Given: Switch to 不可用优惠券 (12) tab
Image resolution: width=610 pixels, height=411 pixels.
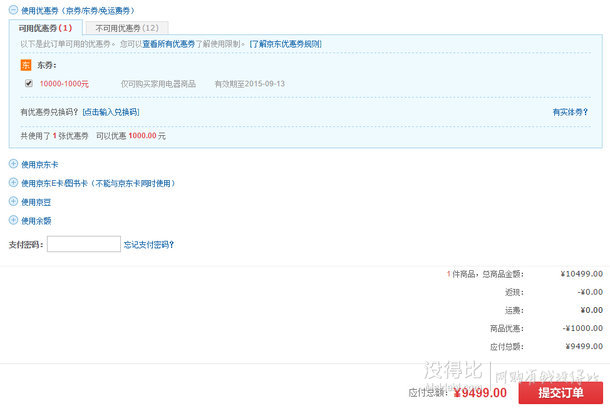Looking at the screenshot, I should (127, 28).
